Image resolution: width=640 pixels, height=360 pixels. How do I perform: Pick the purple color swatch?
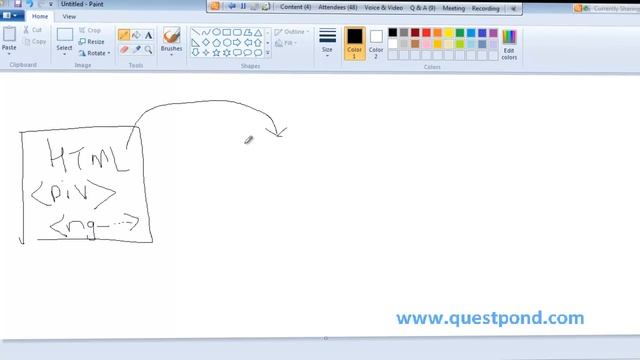493,33
